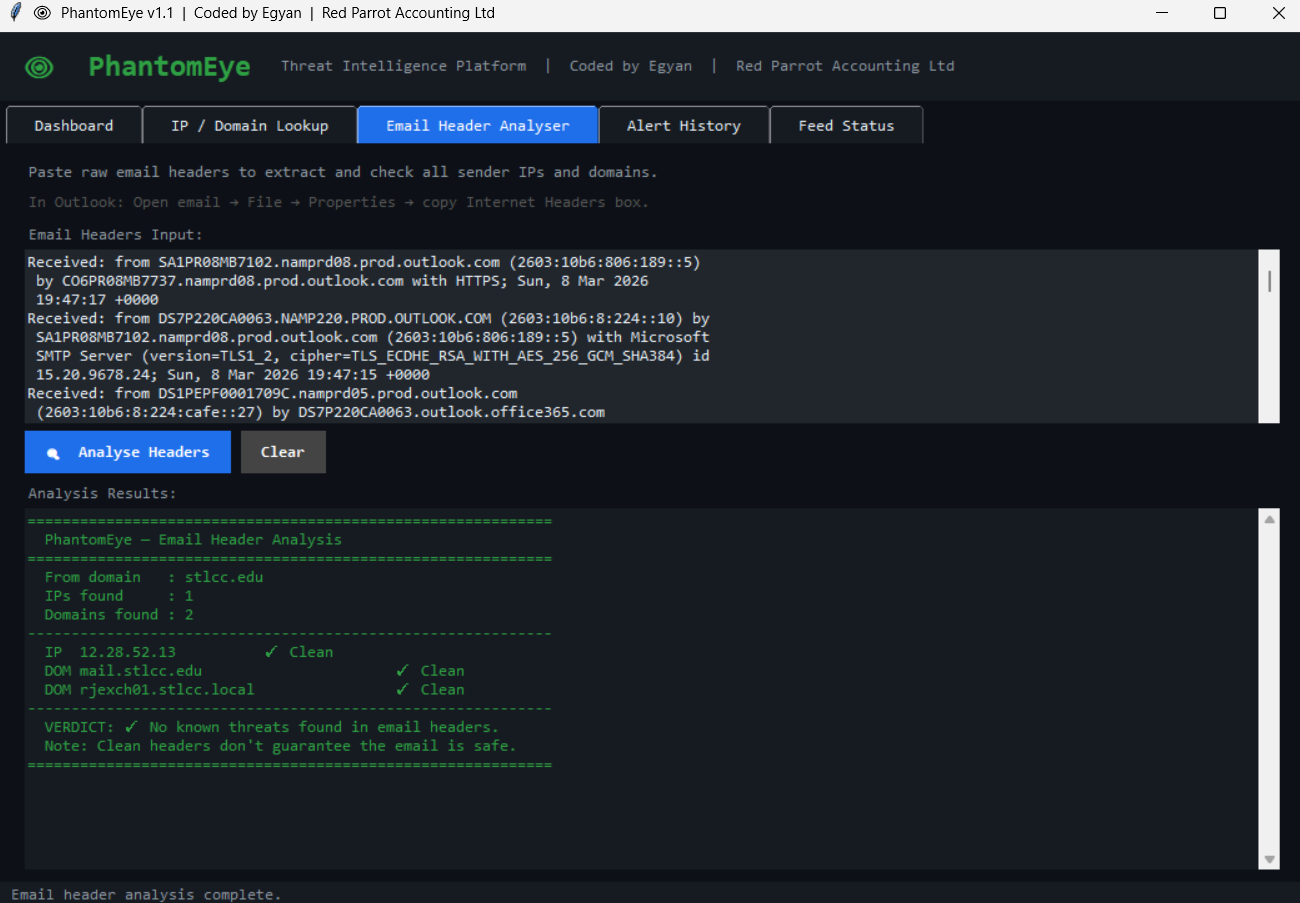The height and width of the screenshot is (903, 1300).
Task: Click the Clear button
Action: [x=283, y=452]
